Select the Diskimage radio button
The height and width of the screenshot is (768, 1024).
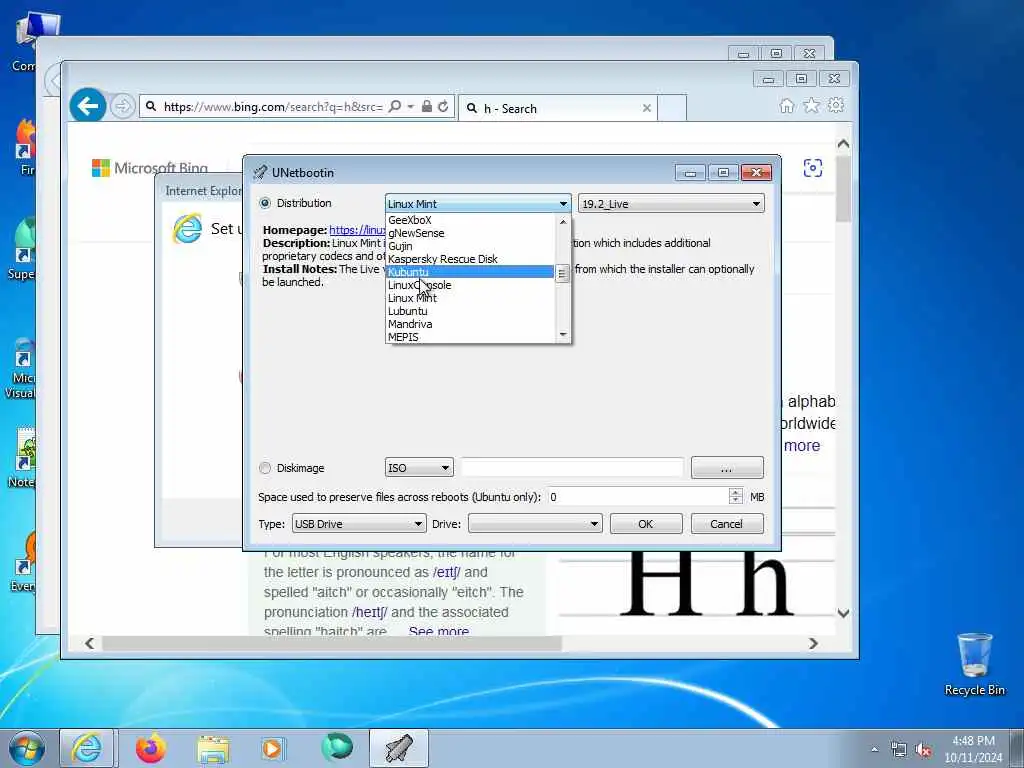(265, 468)
